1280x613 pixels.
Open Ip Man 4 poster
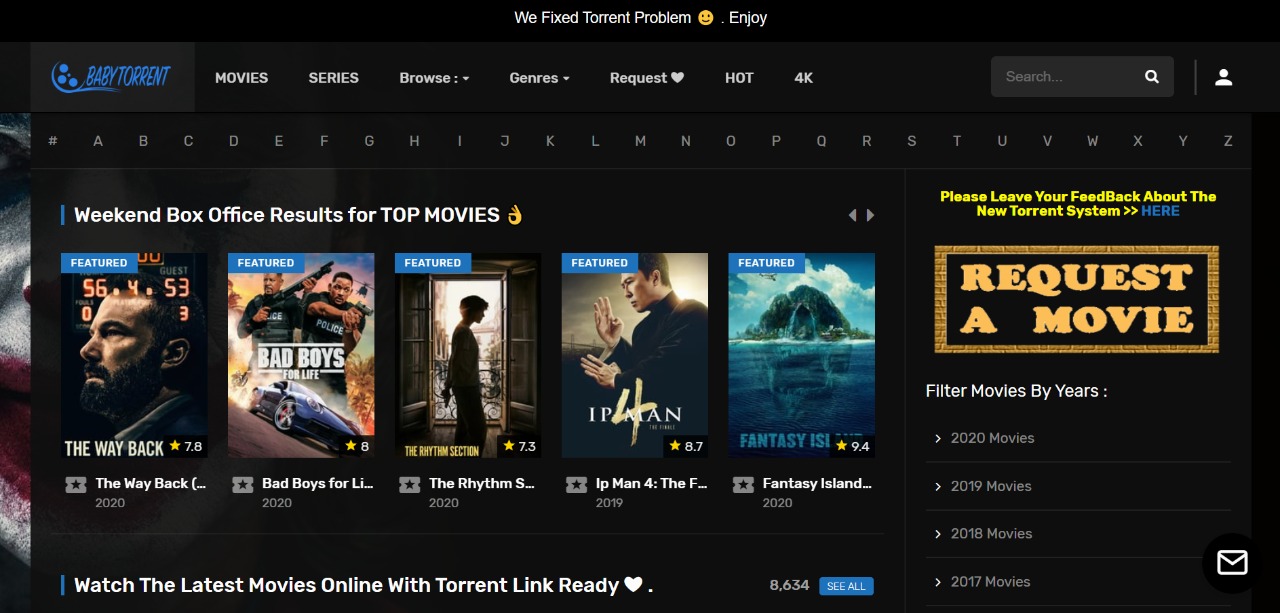[x=635, y=355]
